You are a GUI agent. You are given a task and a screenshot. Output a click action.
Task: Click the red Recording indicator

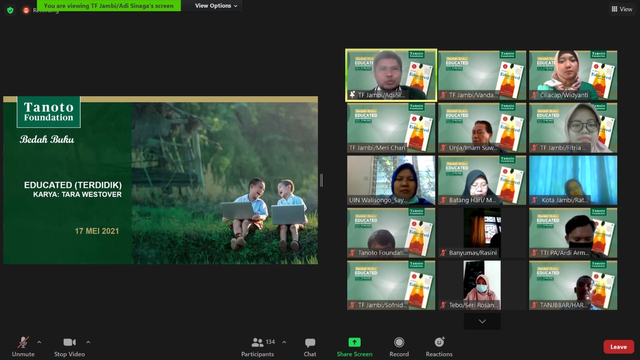[x=26, y=10]
